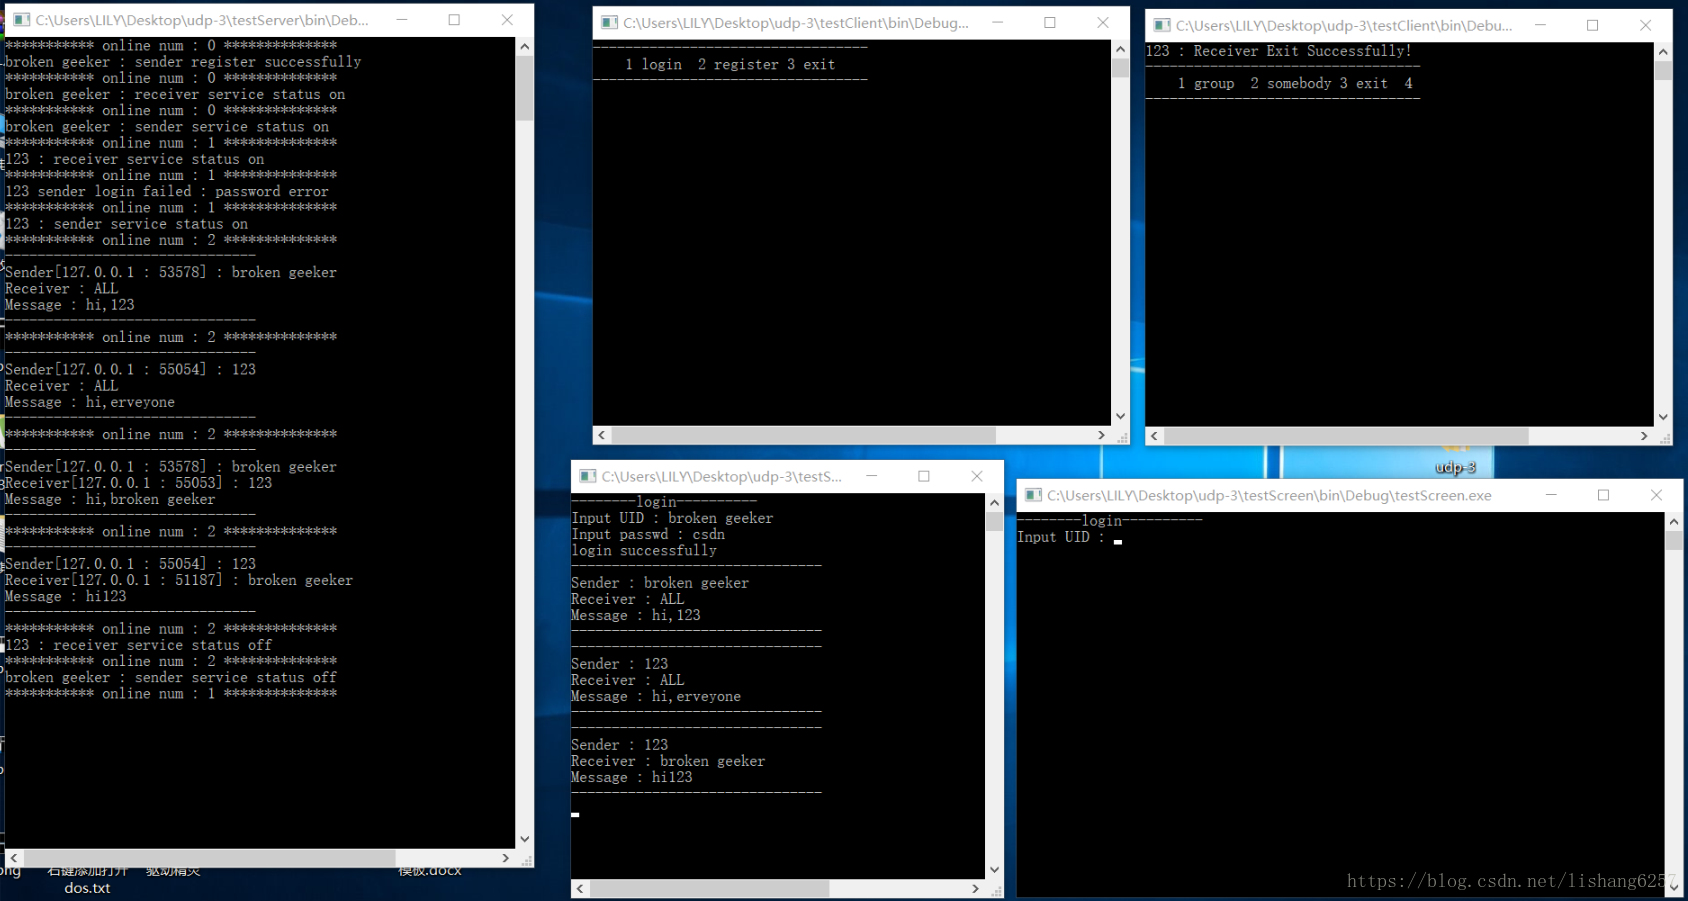Click horizontal scrollbar thumb in bottom-middle console
The image size is (1688, 901).
tap(710, 889)
